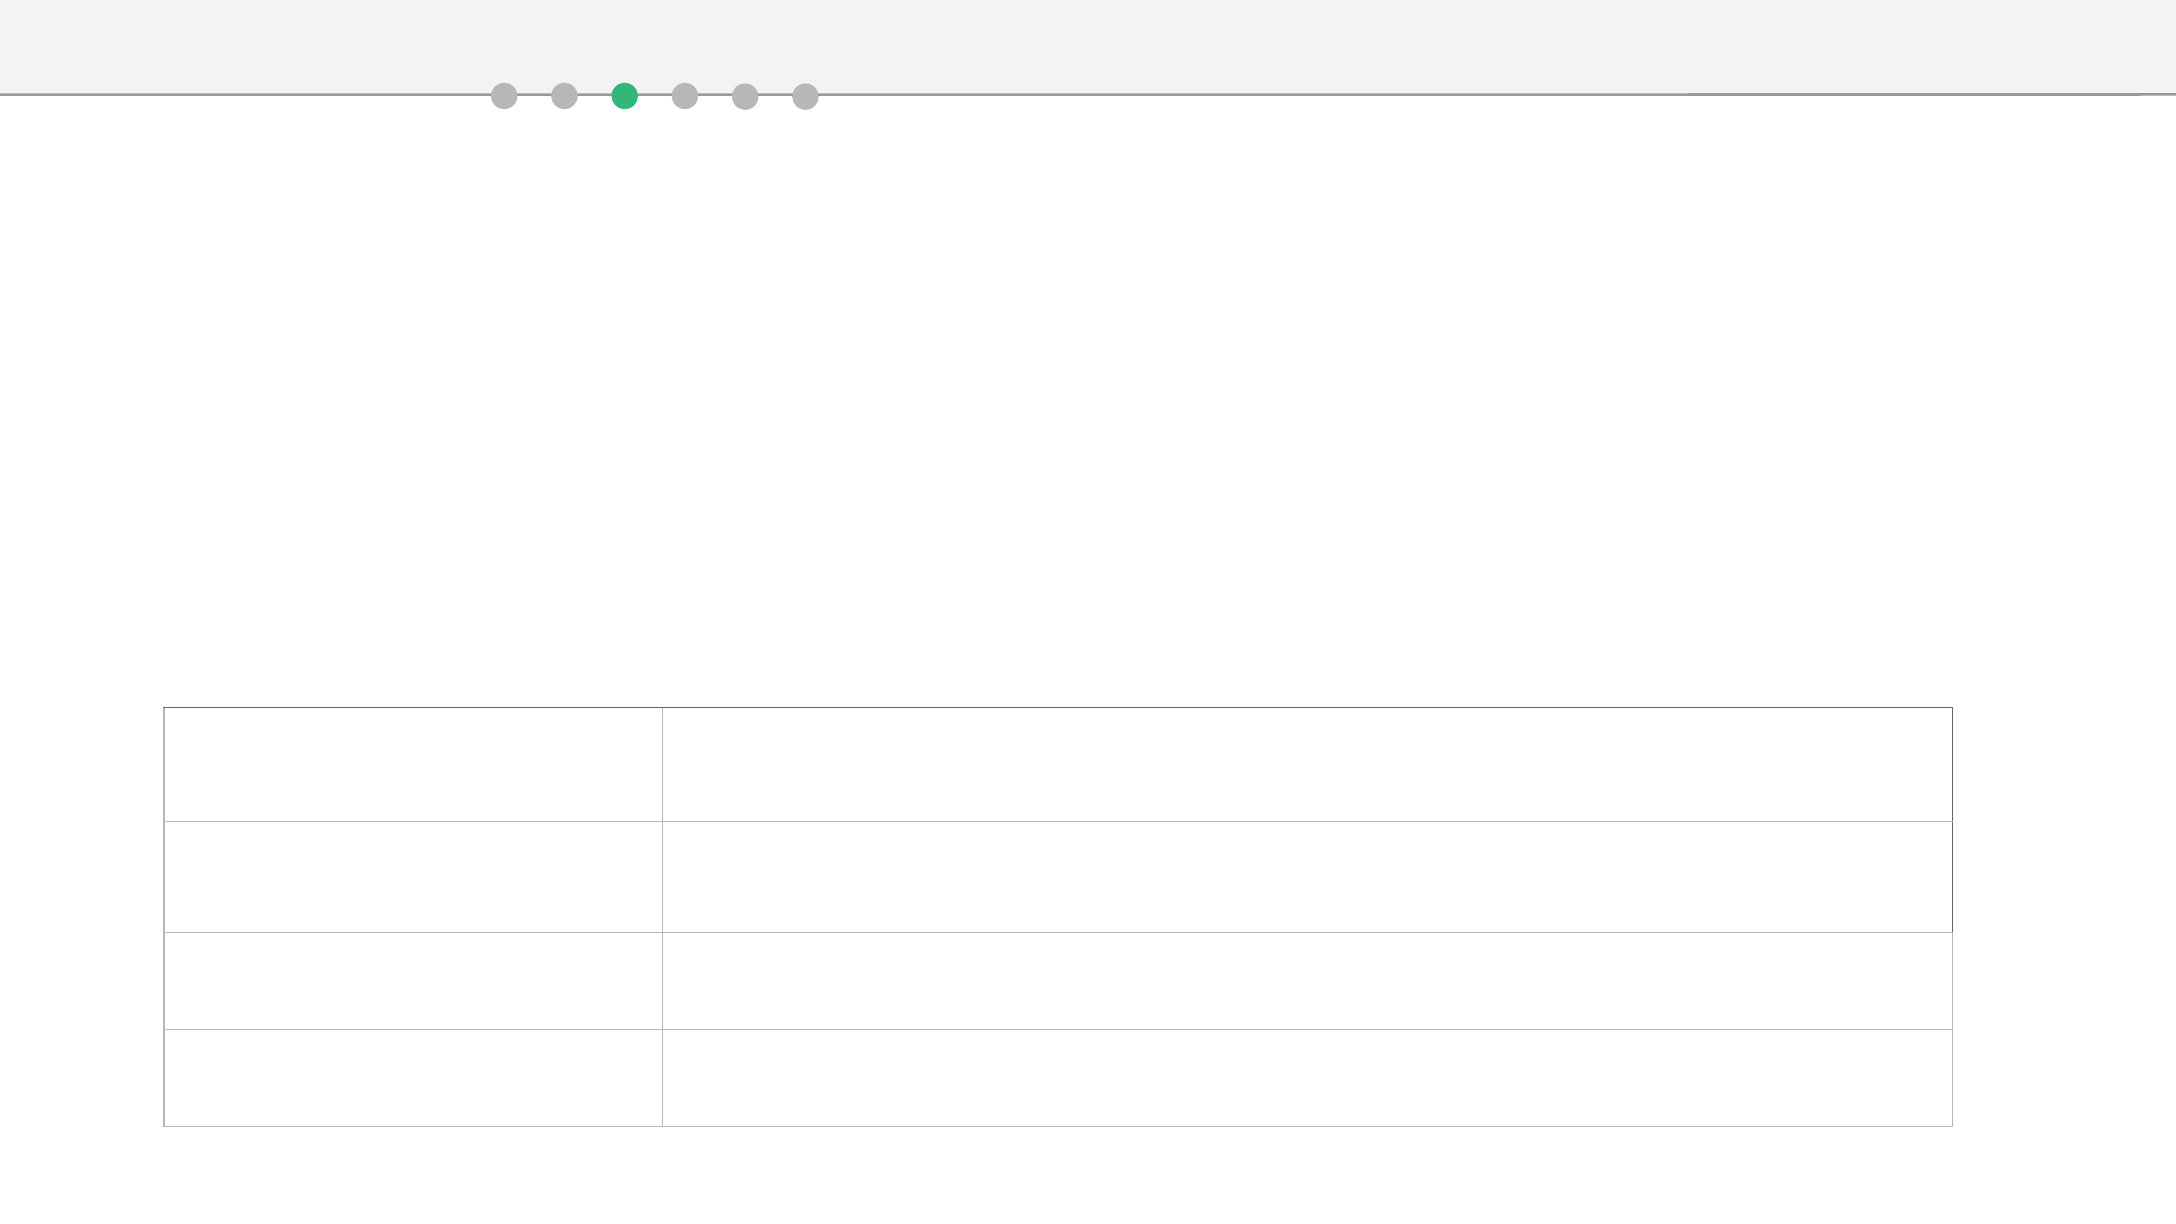This screenshot has height=1224, width=2176.
Task: Click the second gray step dot
Action: click(x=564, y=96)
